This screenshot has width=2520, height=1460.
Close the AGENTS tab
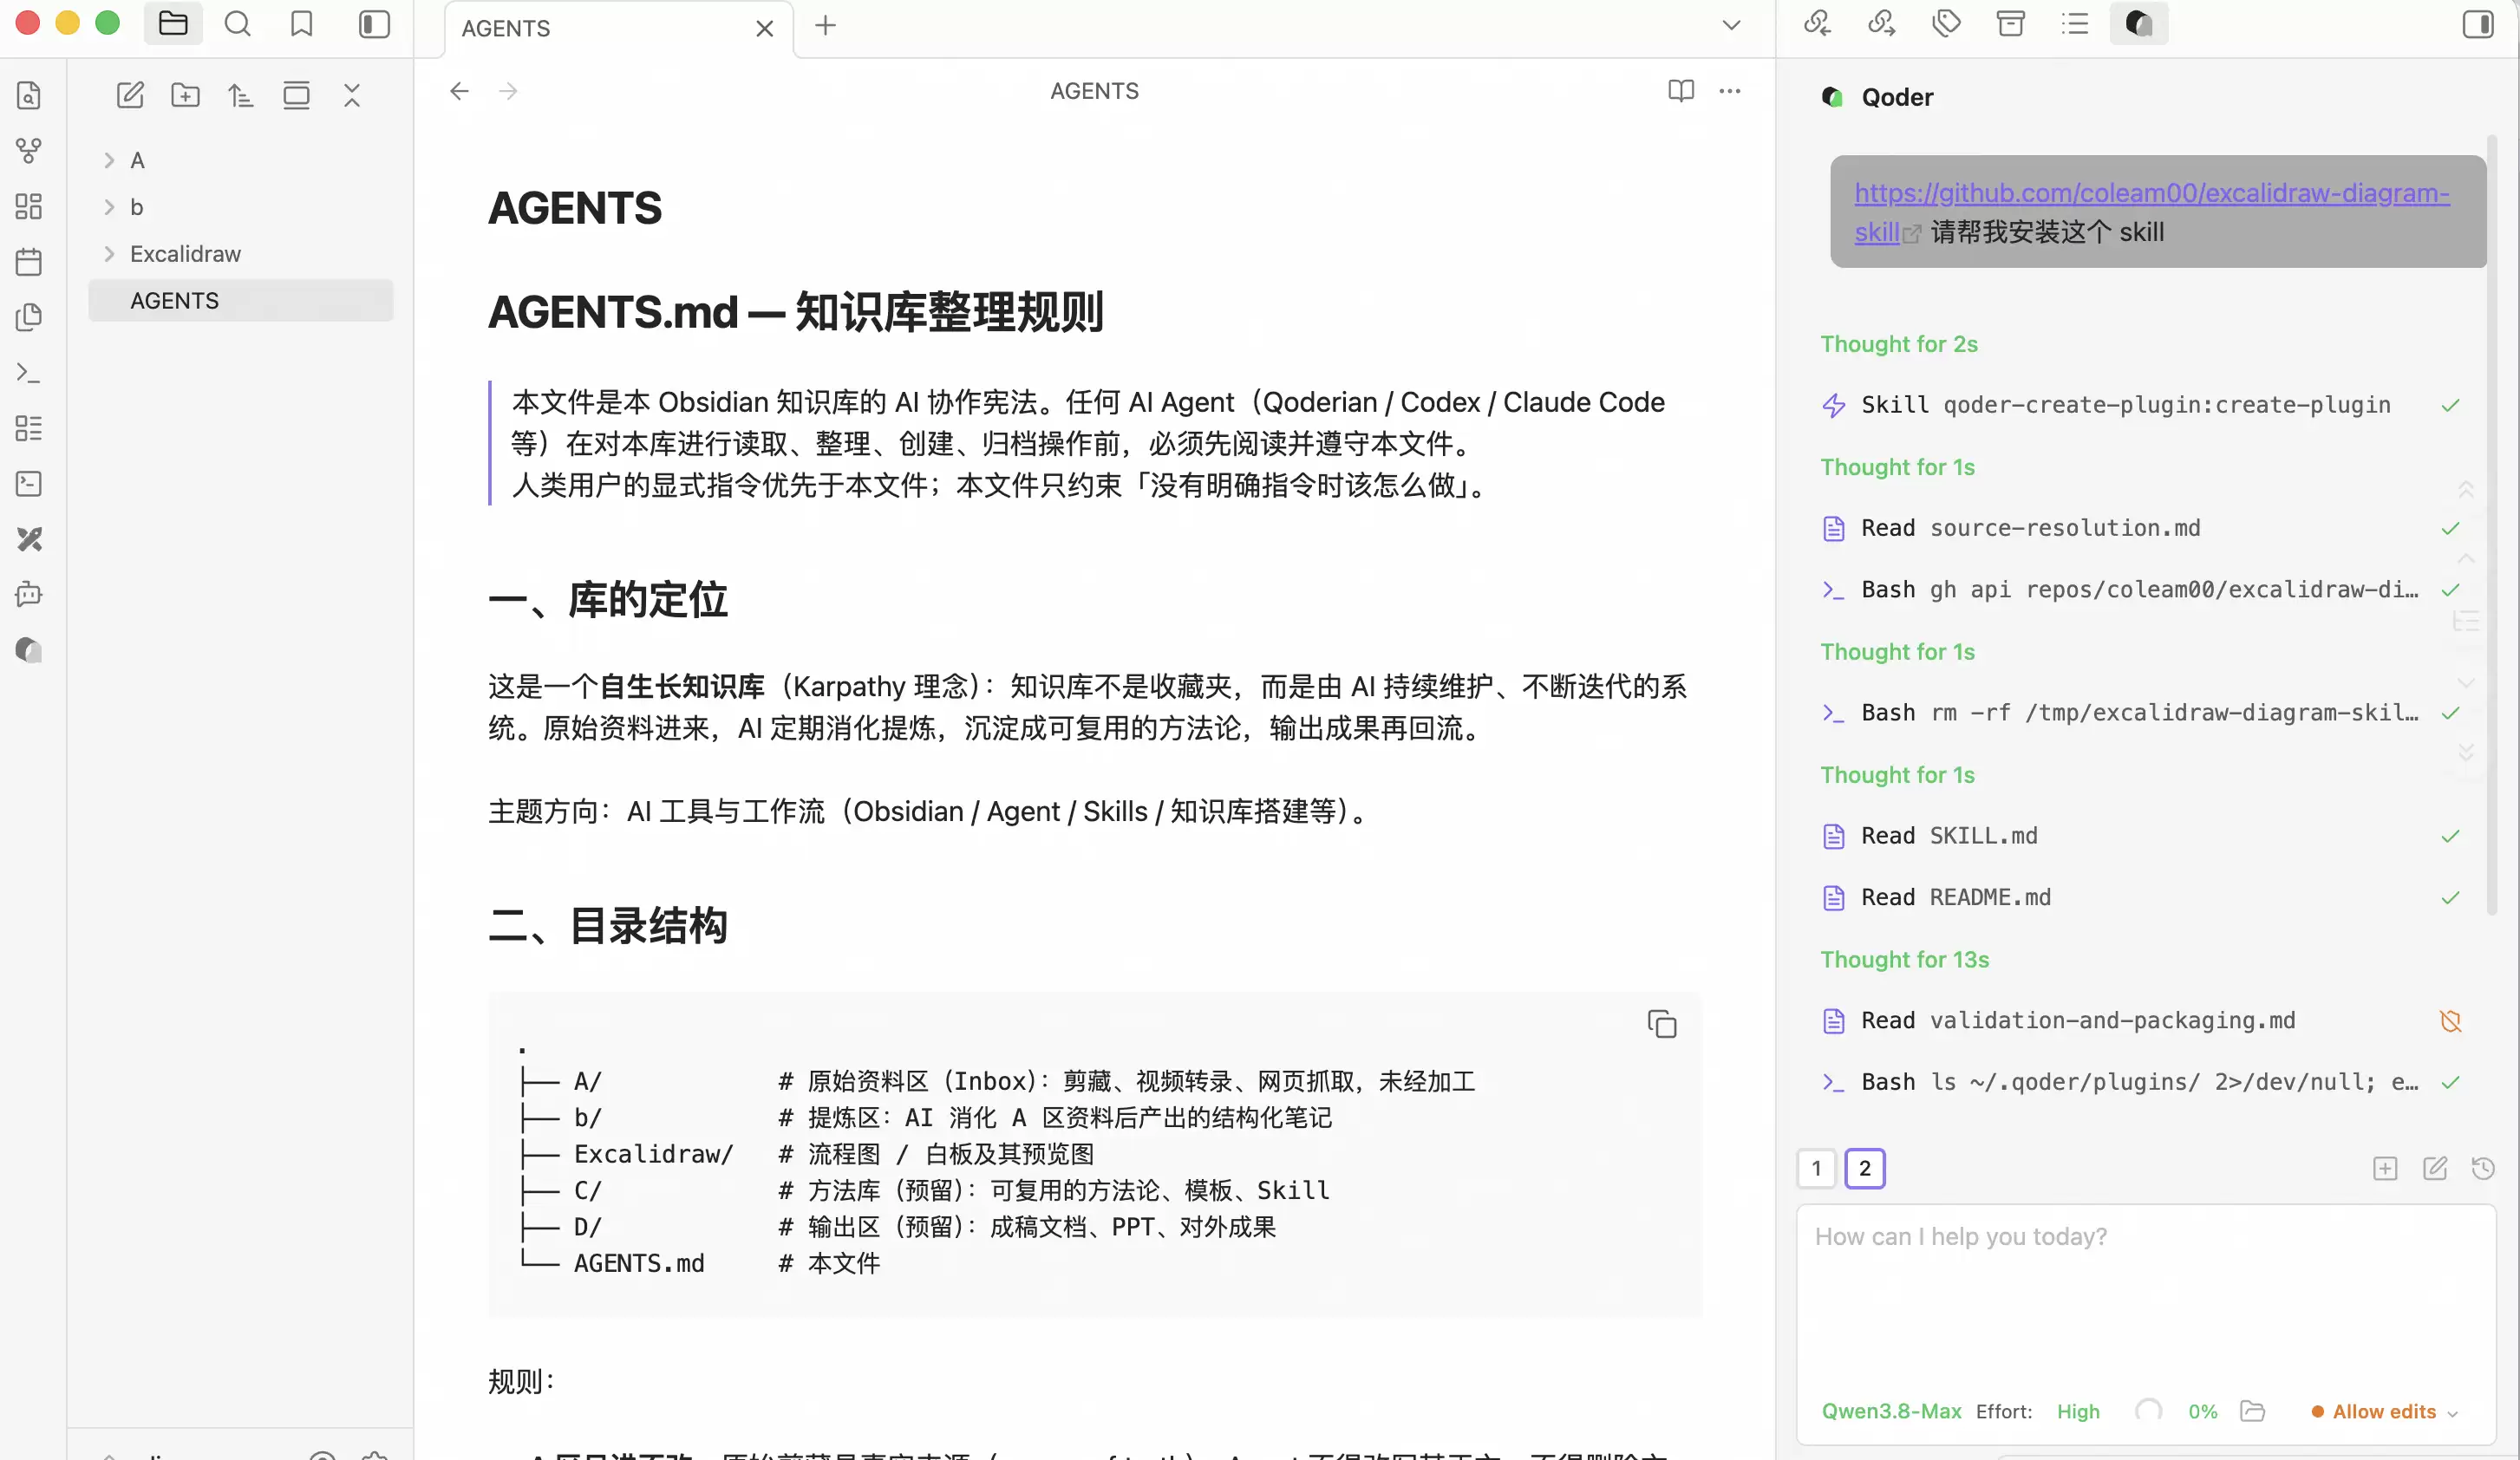(x=765, y=29)
